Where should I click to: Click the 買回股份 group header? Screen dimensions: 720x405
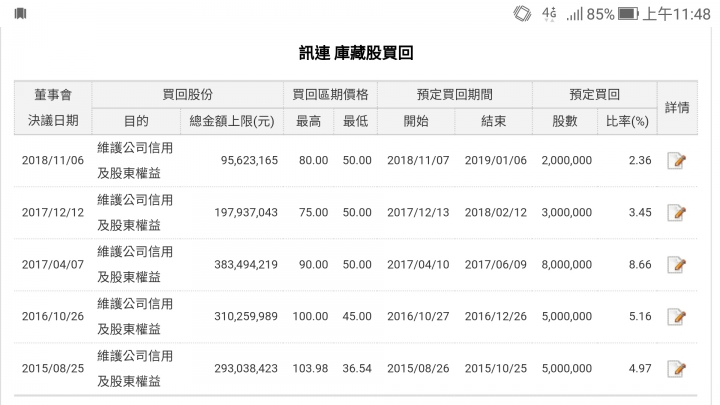pos(187,95)
